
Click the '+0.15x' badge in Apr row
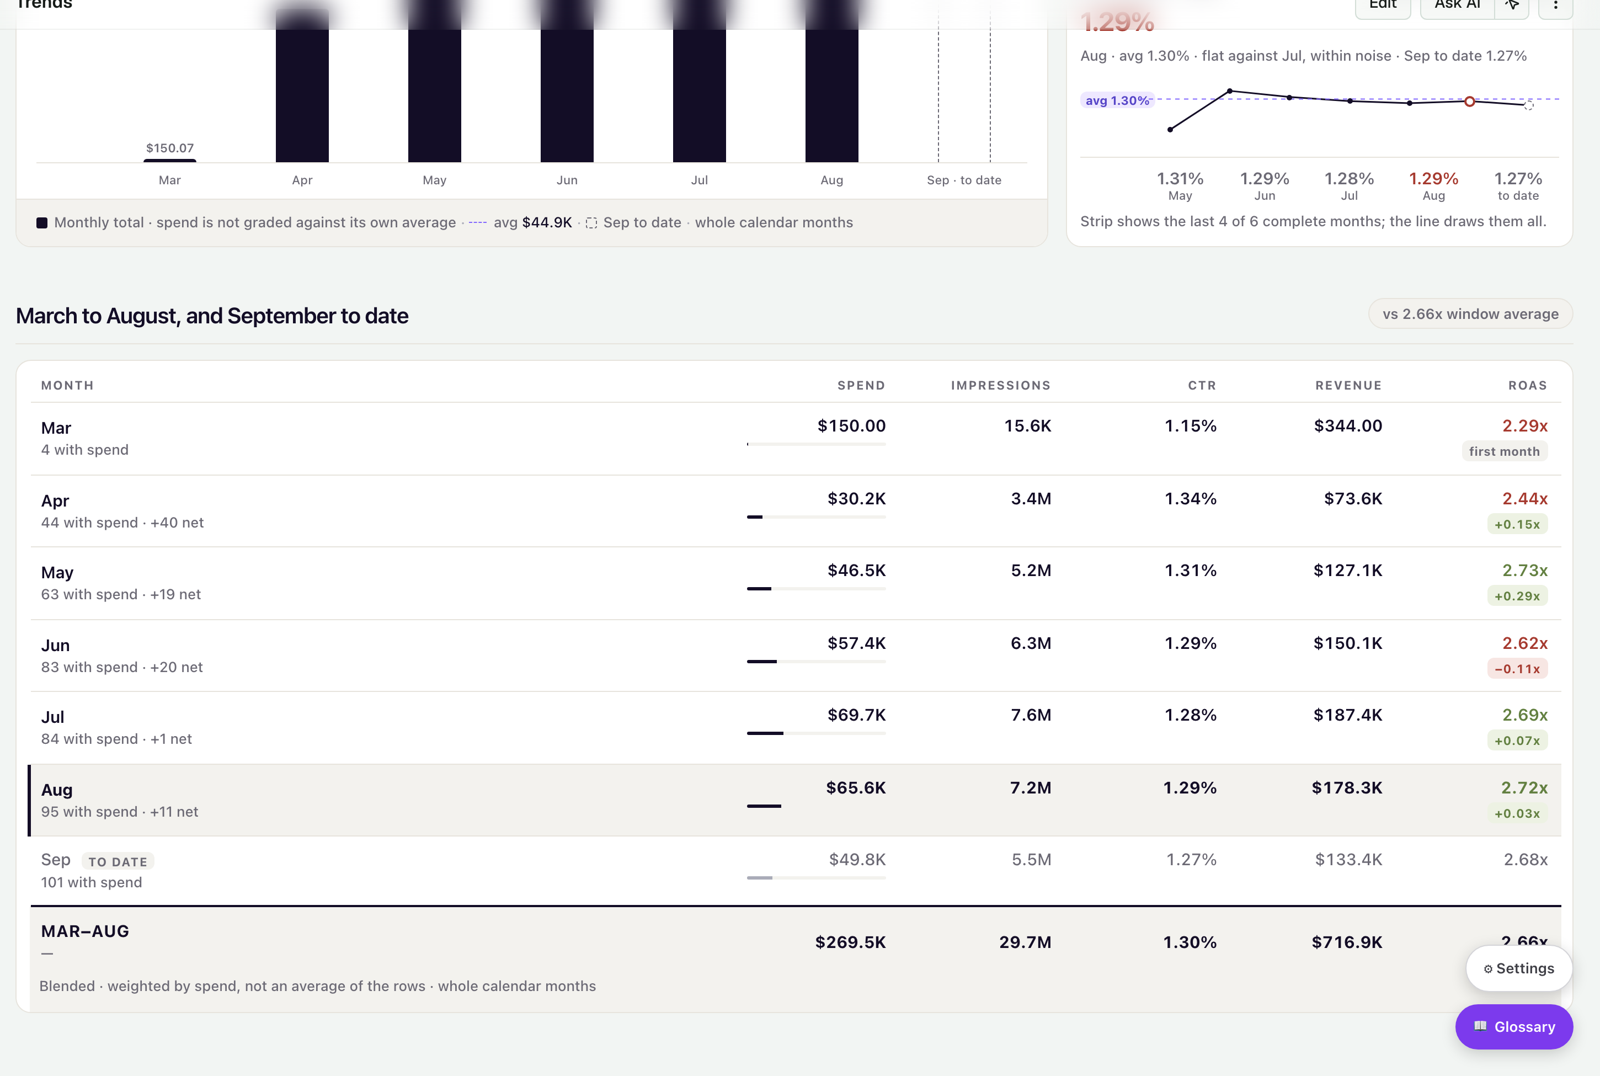(1517, 524)
